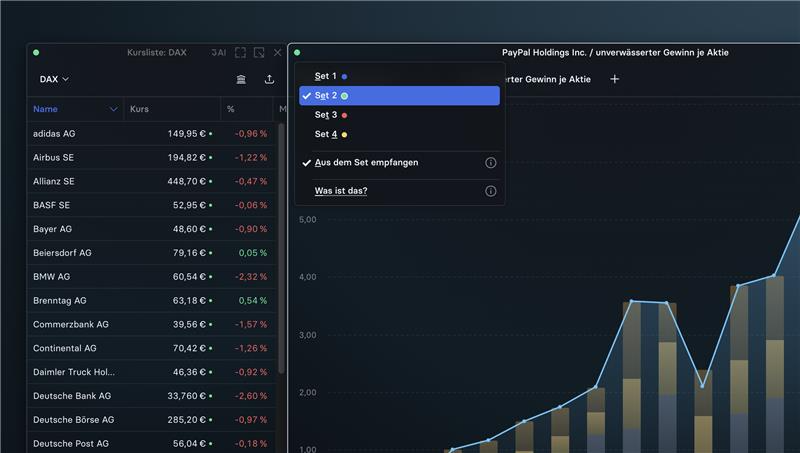Select the Commerzbank AG row
Image resolution: width=800 pixels, height=453 pixels.
[x=152, y=324]
